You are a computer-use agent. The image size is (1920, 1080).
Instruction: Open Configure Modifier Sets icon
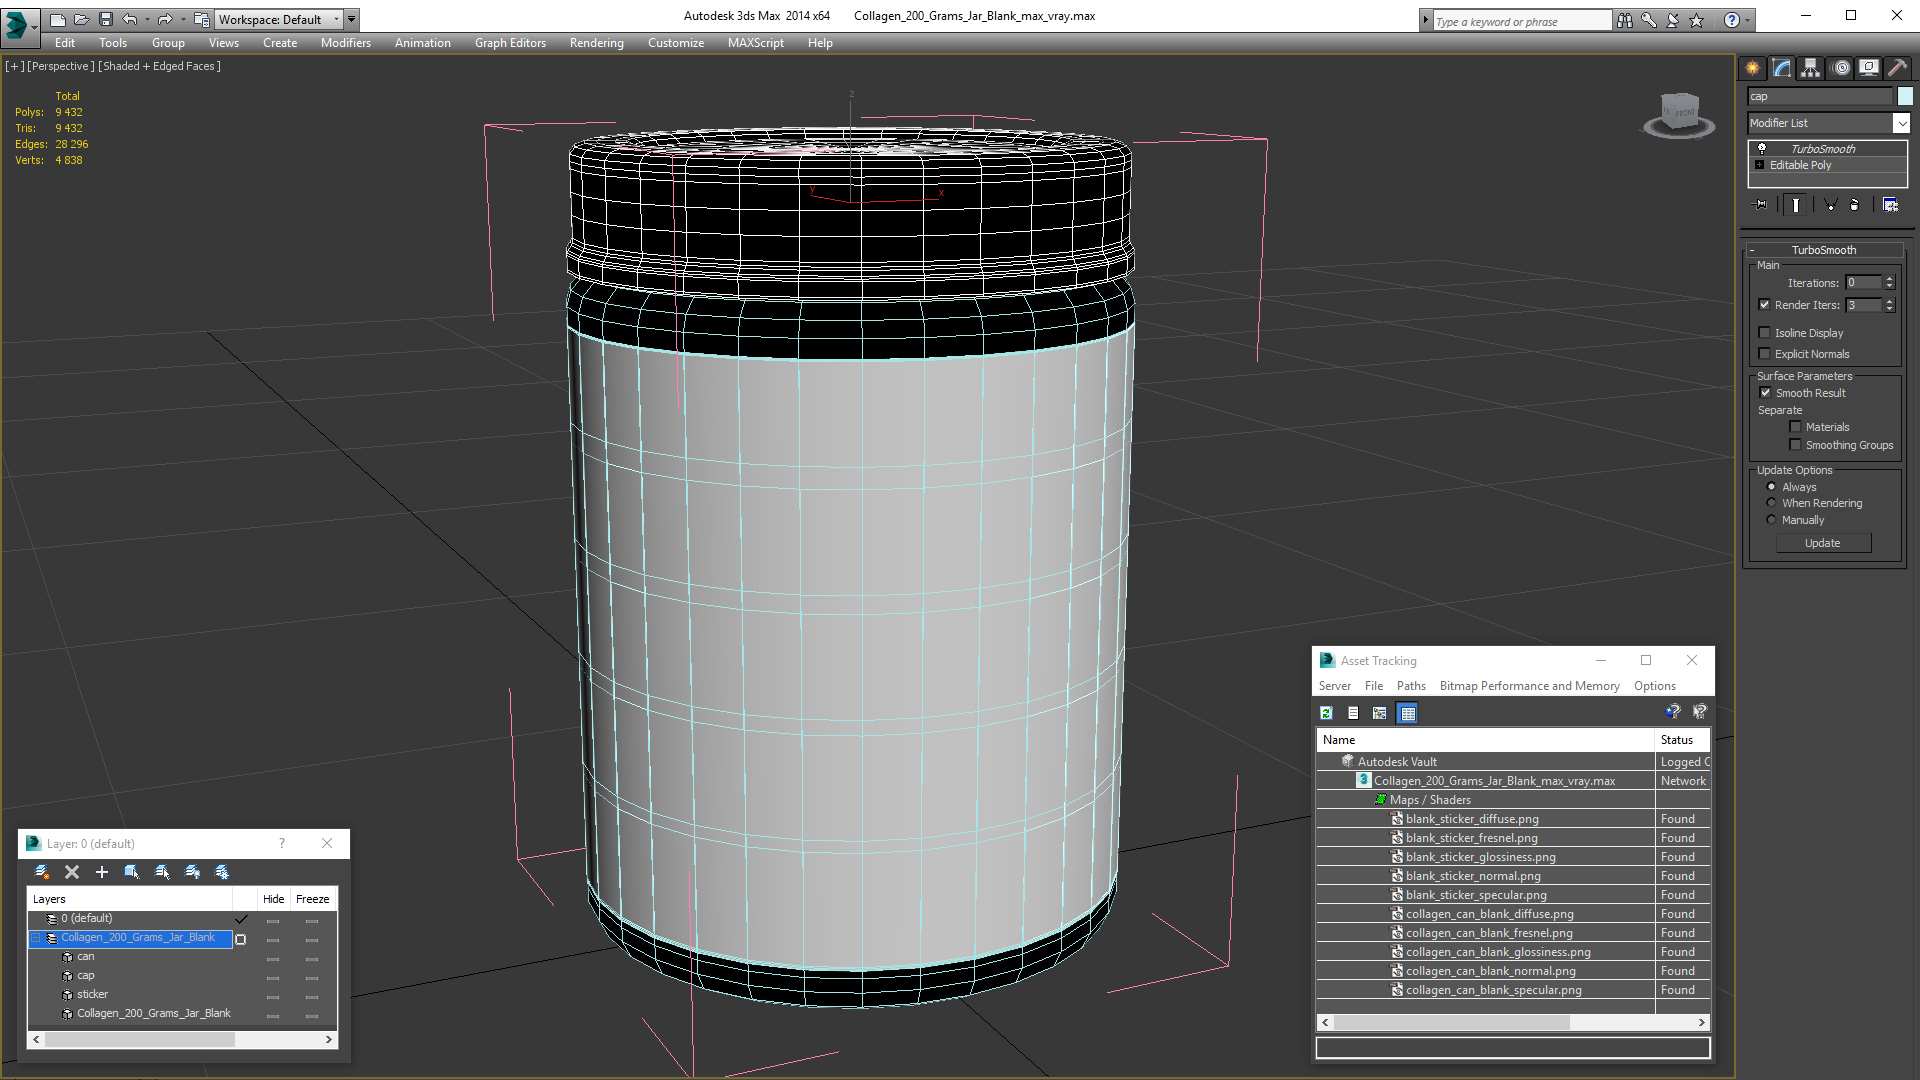tap(1890, 205)
